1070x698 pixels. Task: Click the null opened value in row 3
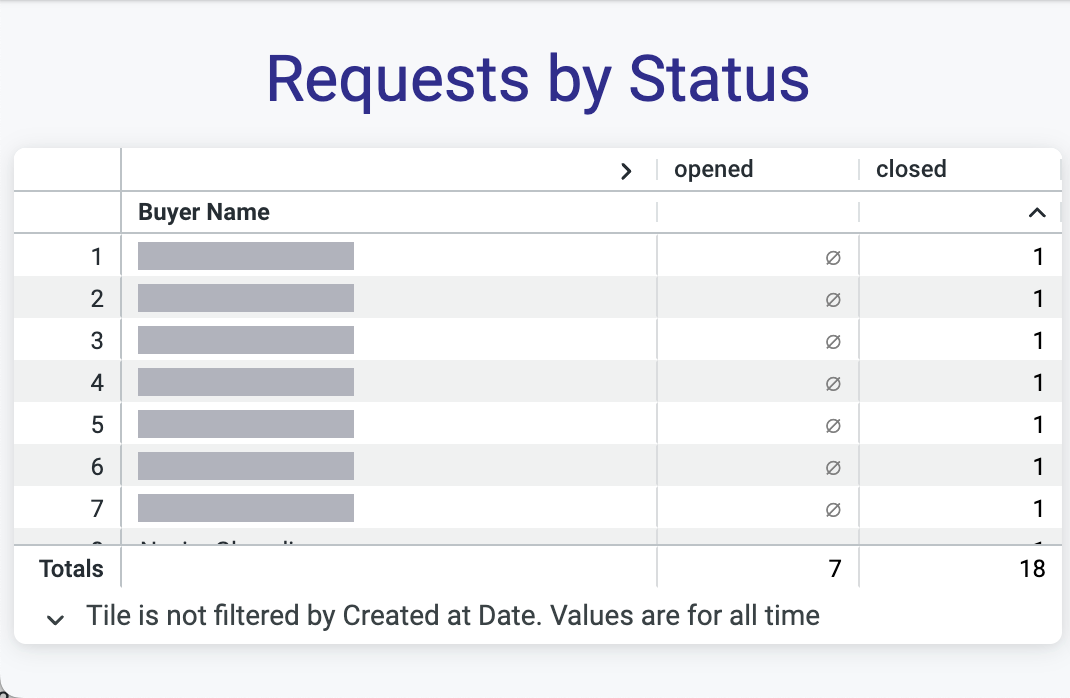pyautogui.click(x=833, y=342)
